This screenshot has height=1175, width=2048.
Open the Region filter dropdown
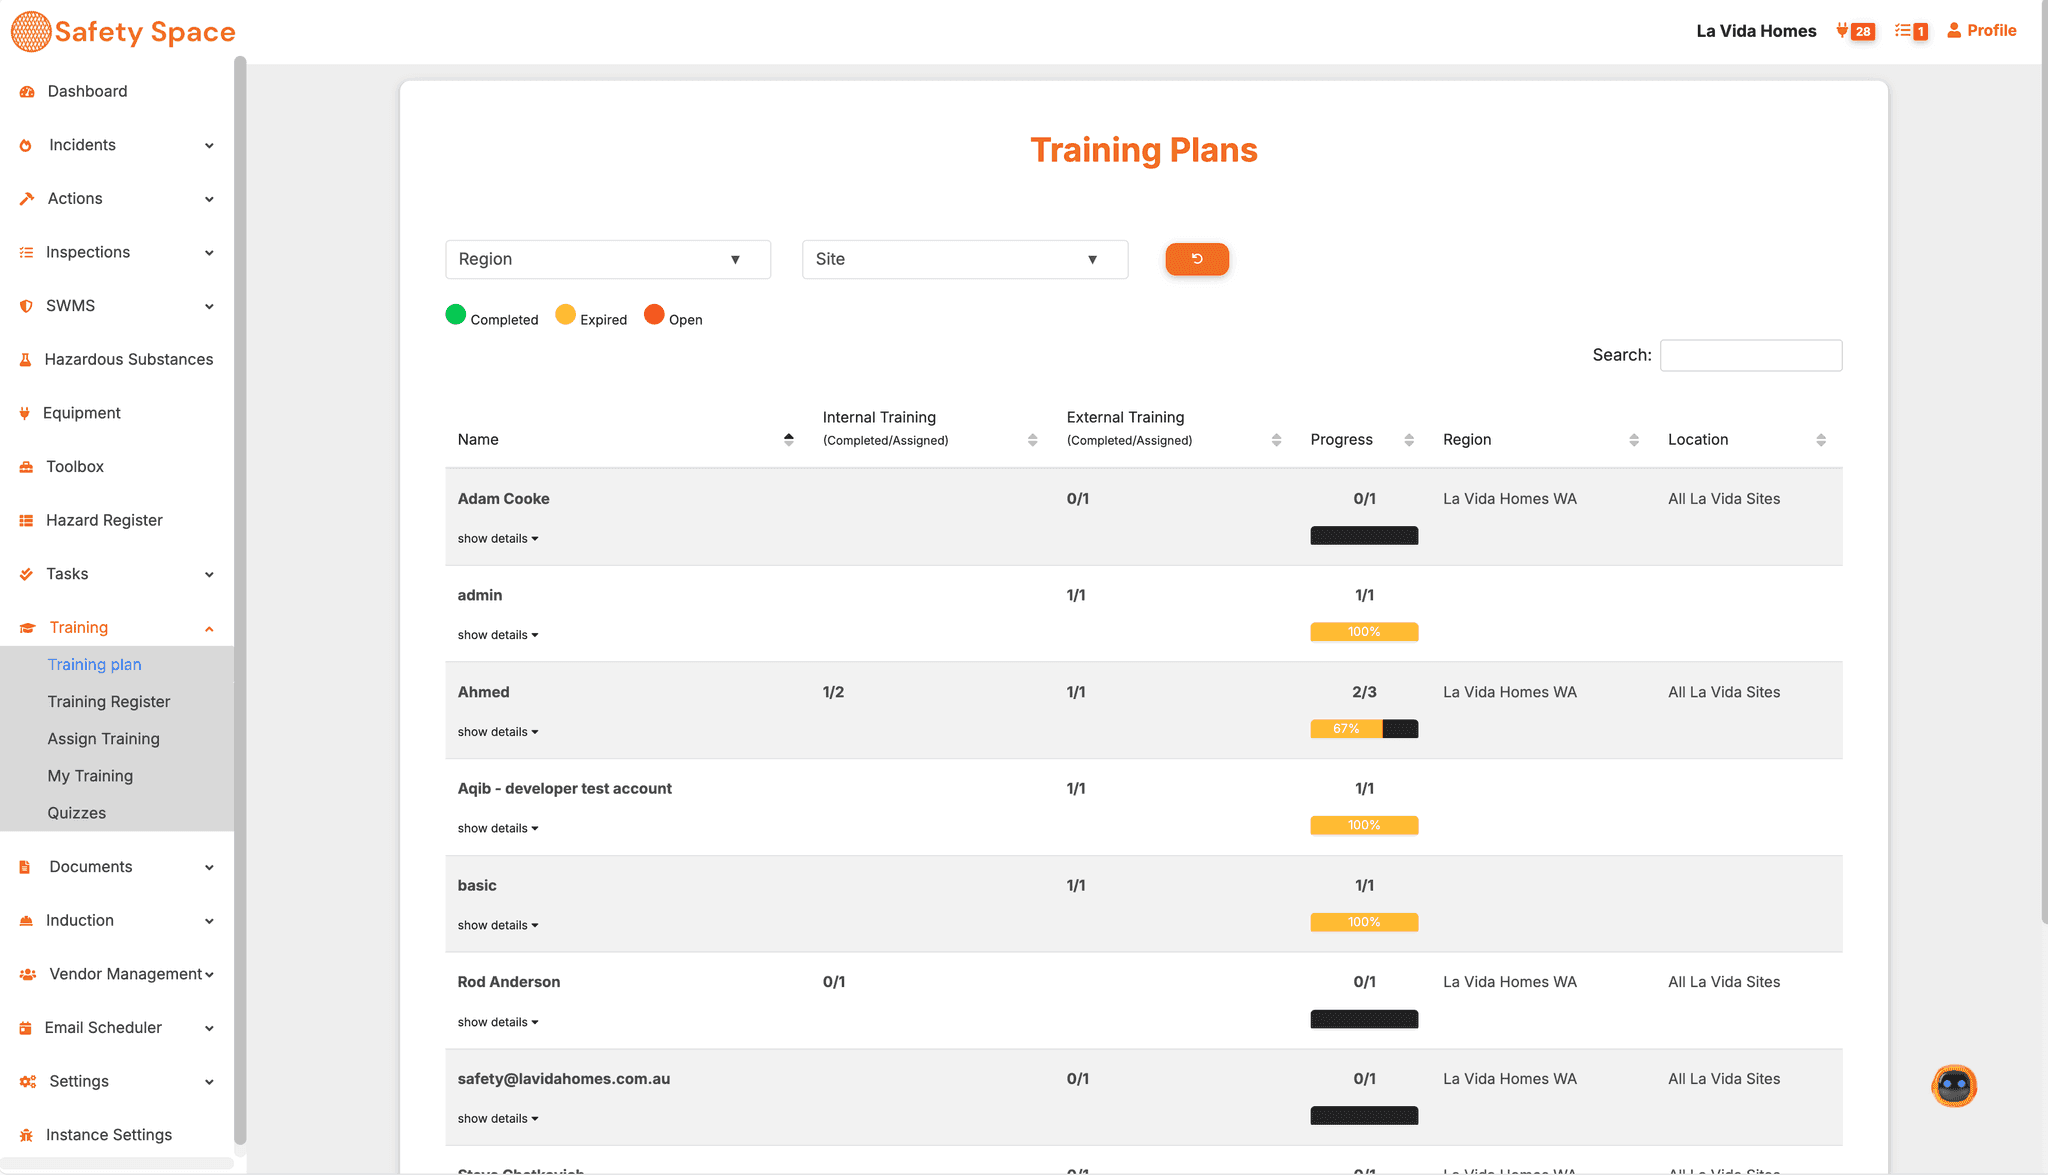pos(608,259)
